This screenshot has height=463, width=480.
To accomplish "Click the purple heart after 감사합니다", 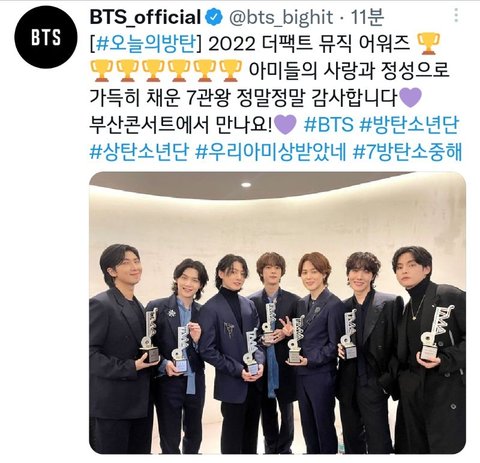I will [410, 98].
